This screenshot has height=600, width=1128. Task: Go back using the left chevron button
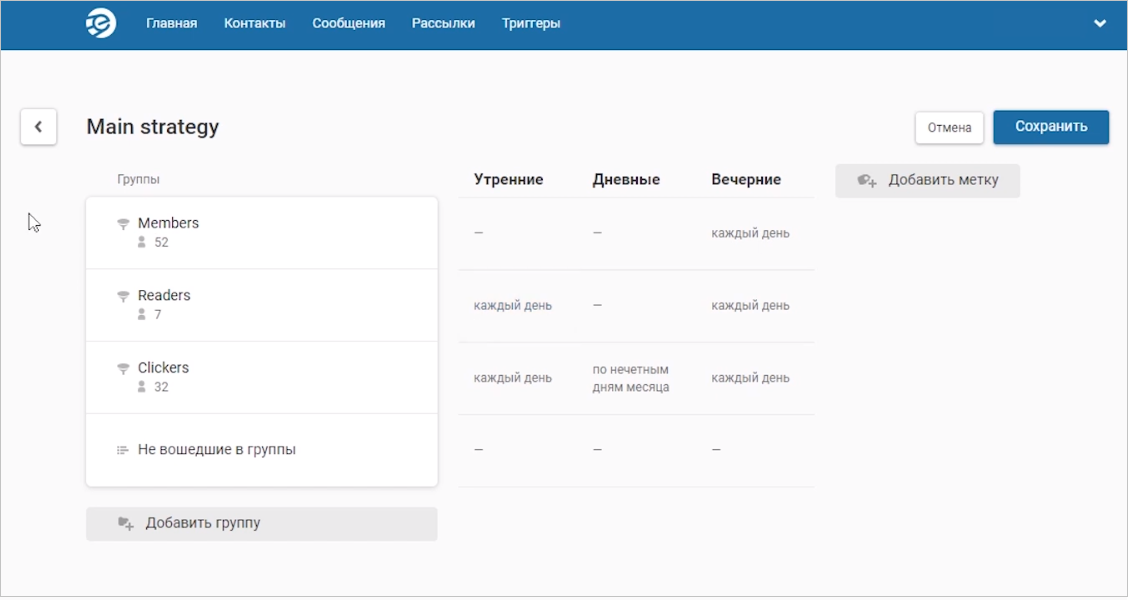[38, 127]
